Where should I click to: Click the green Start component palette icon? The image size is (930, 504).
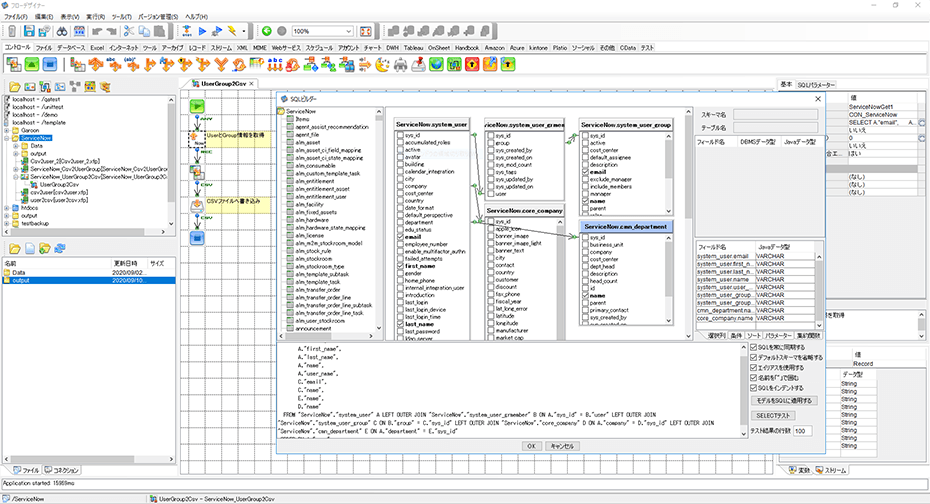click(32, 64)
